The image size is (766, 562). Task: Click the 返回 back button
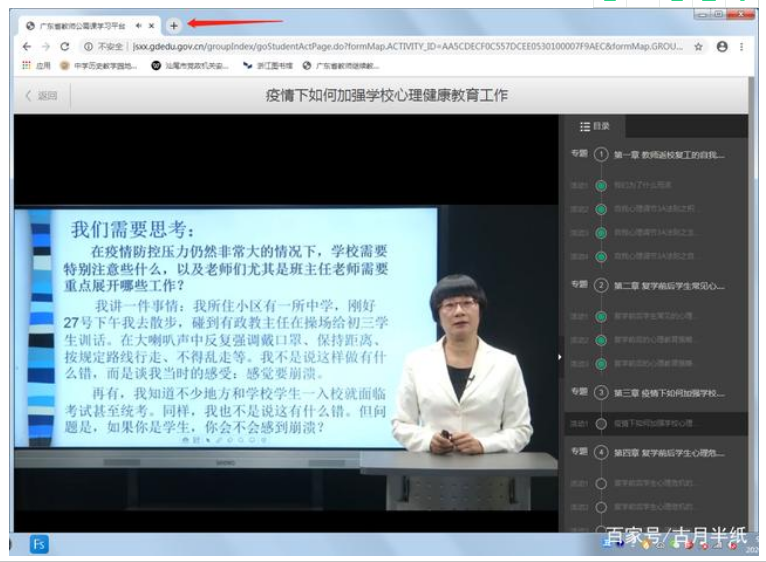(x=42, y=96)
